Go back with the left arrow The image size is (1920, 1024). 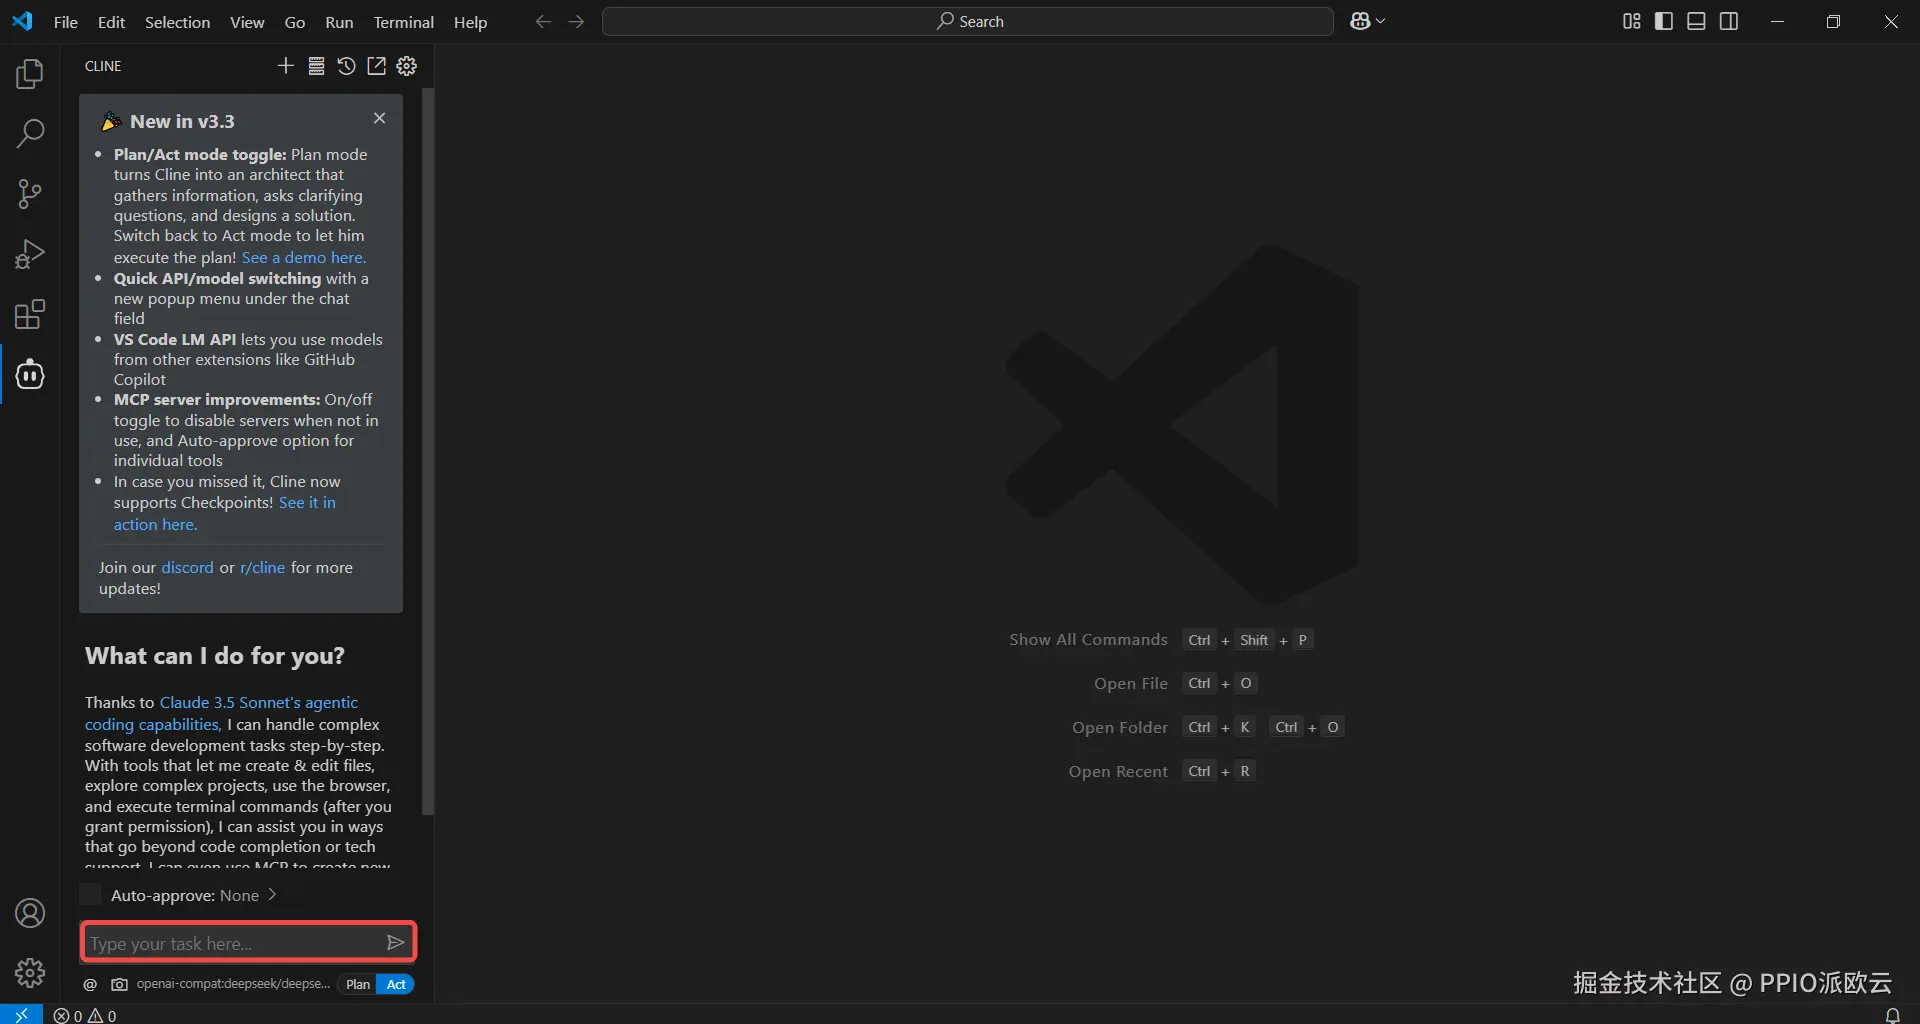(543, 21)
